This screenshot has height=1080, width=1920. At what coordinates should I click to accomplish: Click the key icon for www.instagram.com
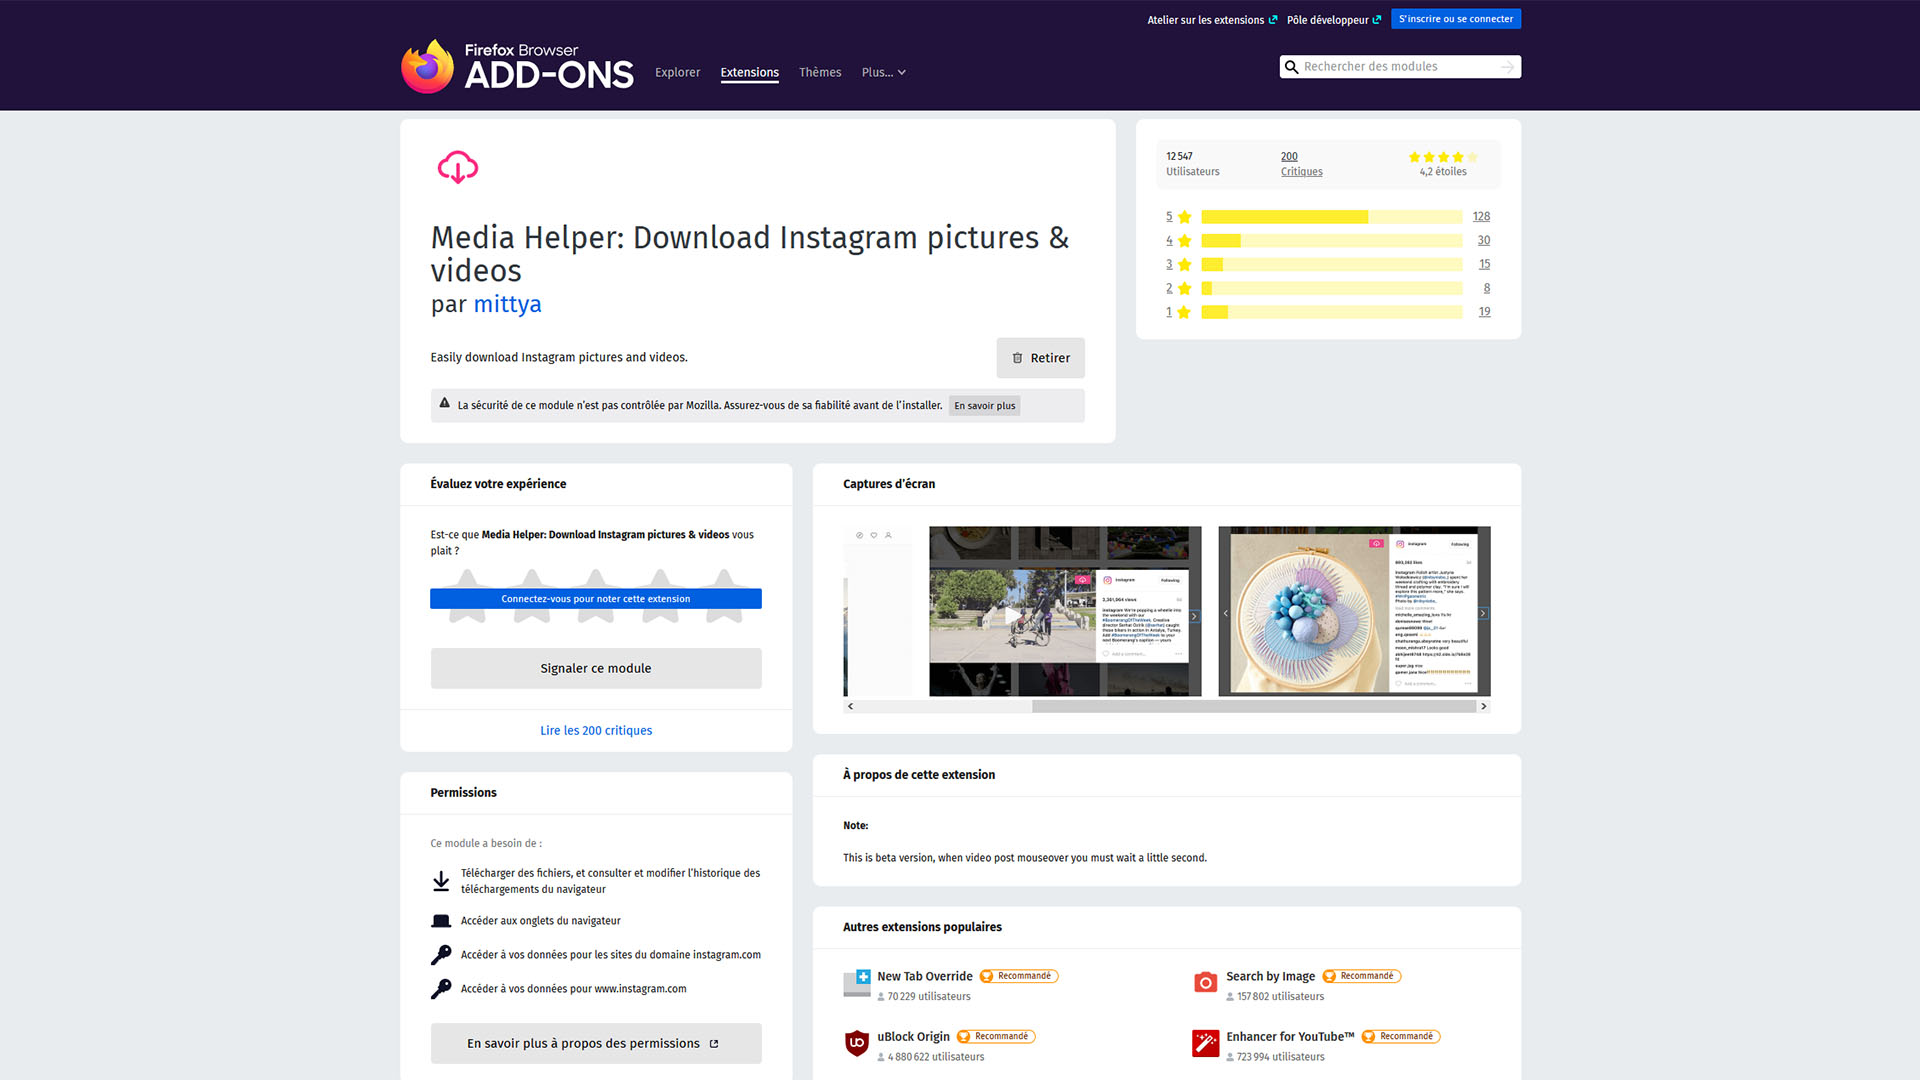click(x=441, y=989)
